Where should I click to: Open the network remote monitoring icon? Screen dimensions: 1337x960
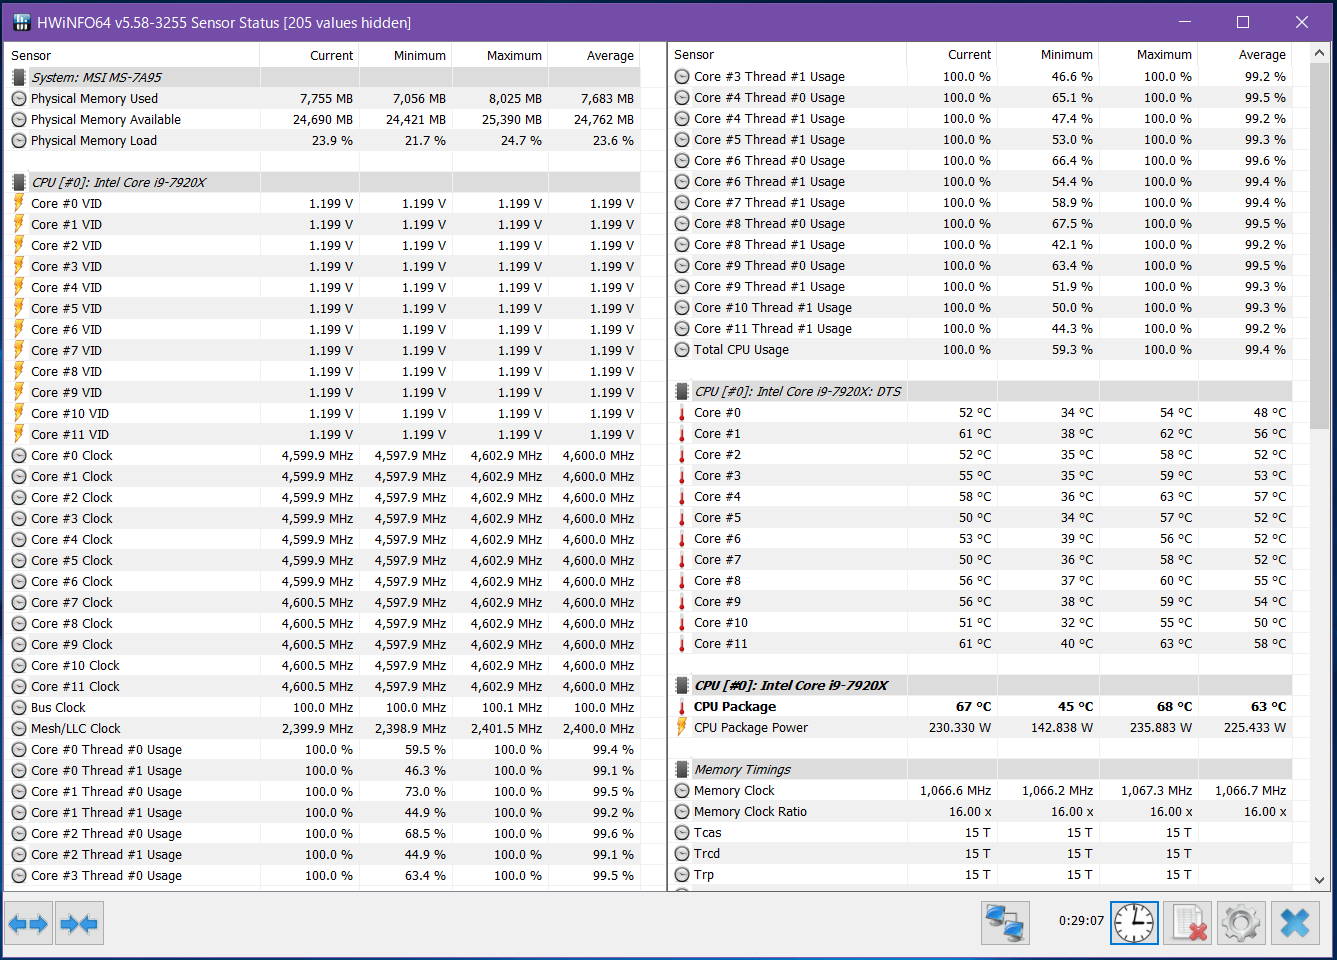point(1005,922)
